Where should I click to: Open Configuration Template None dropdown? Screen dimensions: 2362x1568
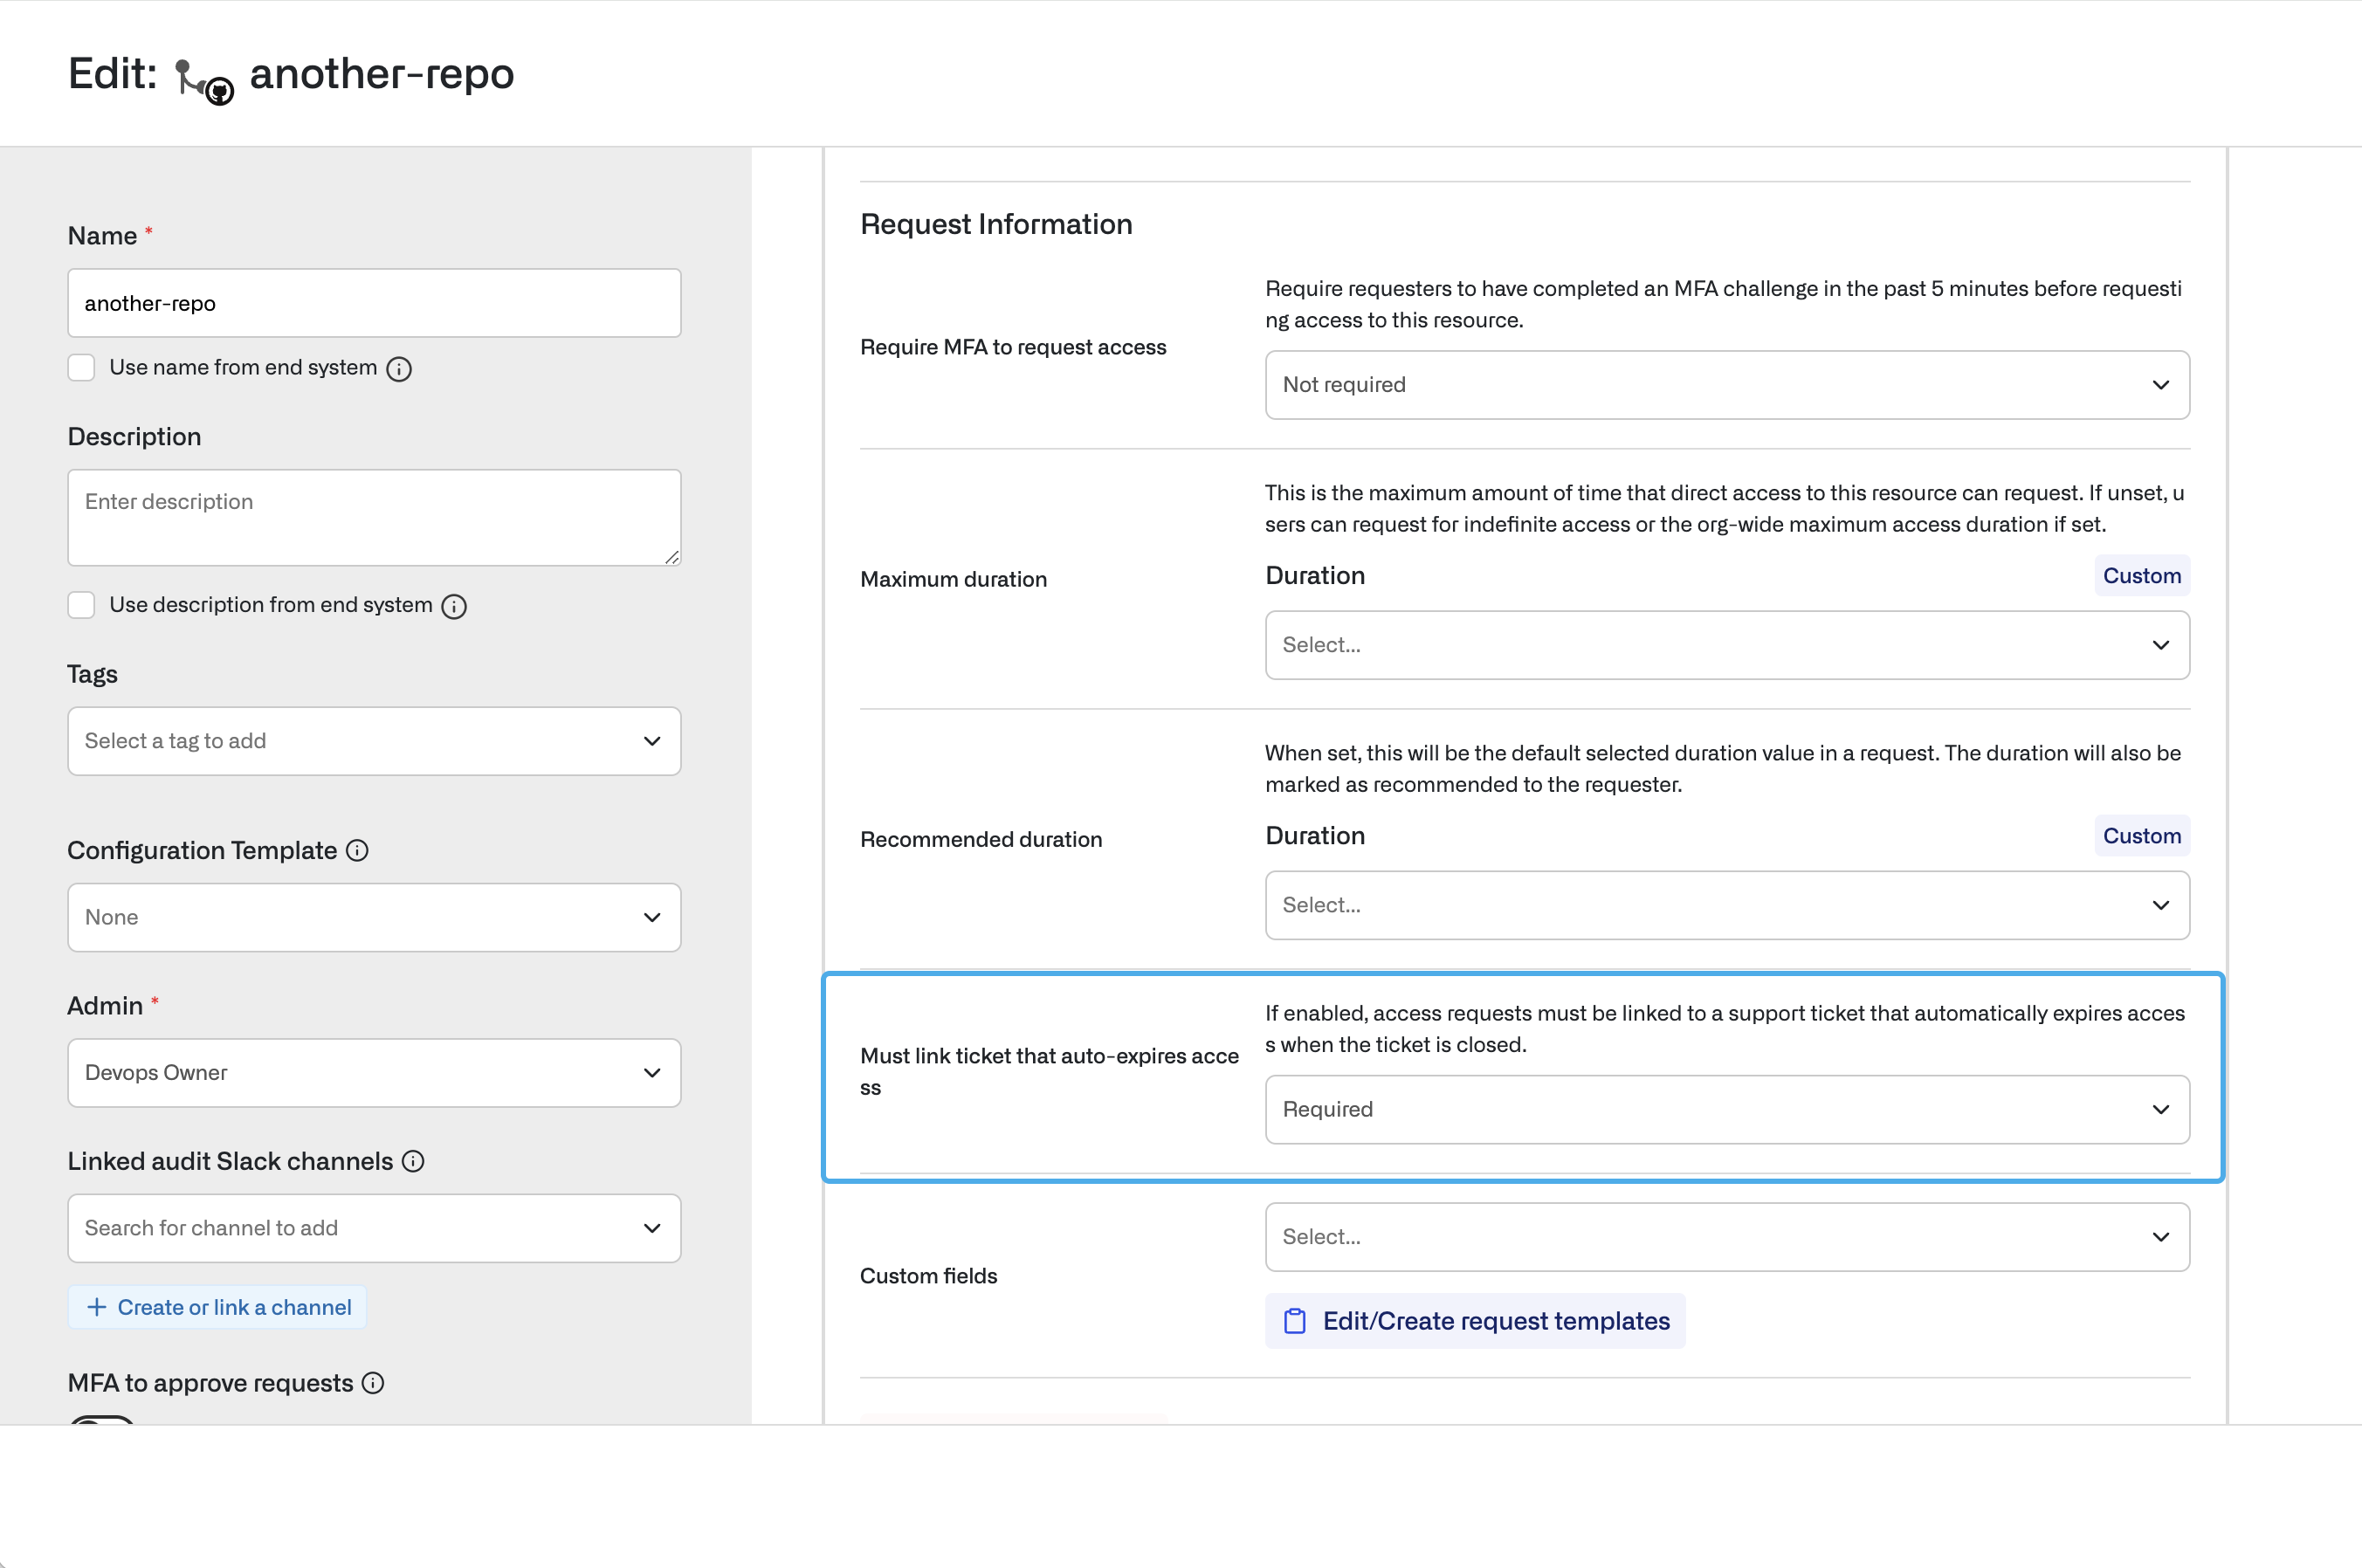374,917
